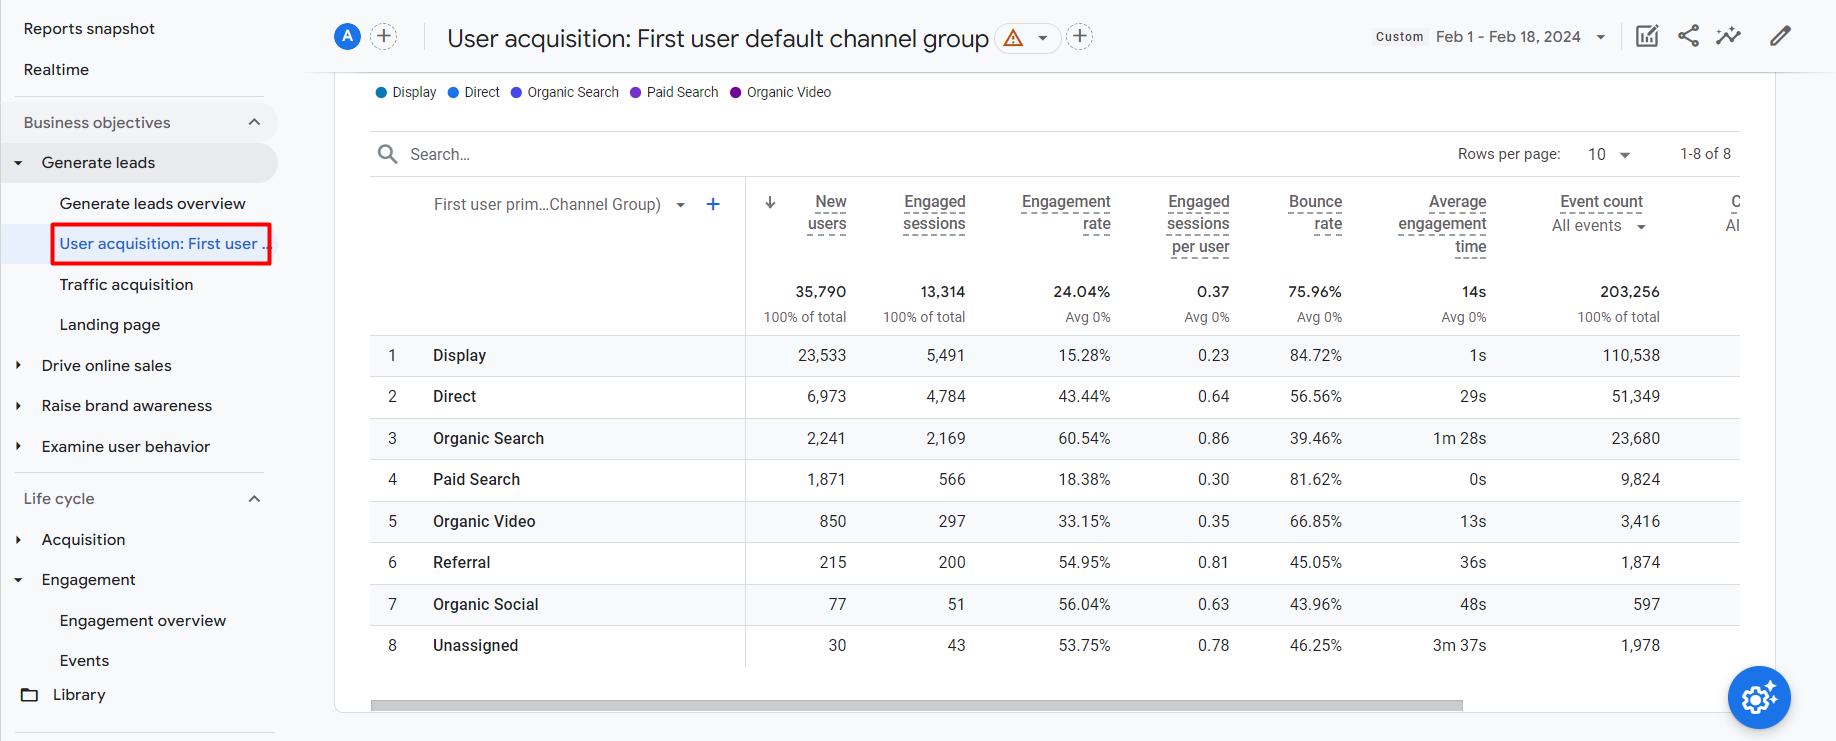
Task: Click the Organic Search legend color dot
Action: [516, 92]
